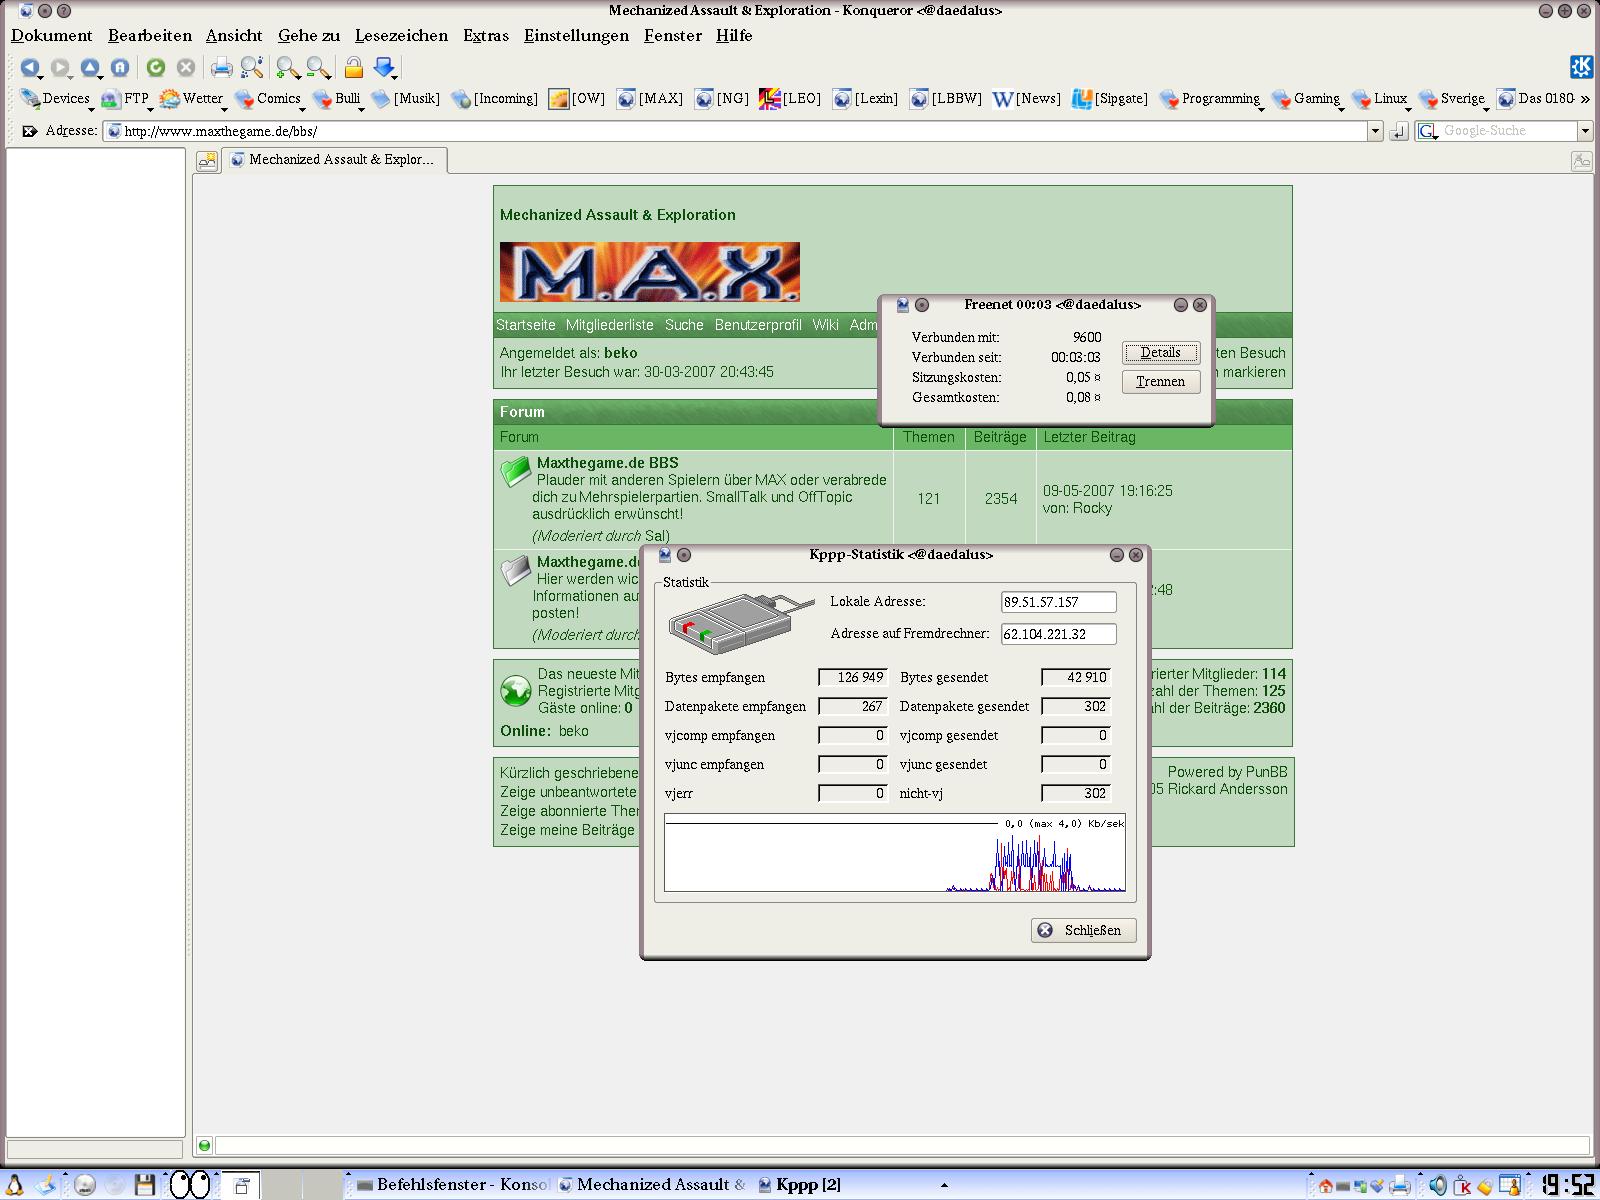
Task: Open the [Lexin] bookmark
Action: tap(866, 99)
